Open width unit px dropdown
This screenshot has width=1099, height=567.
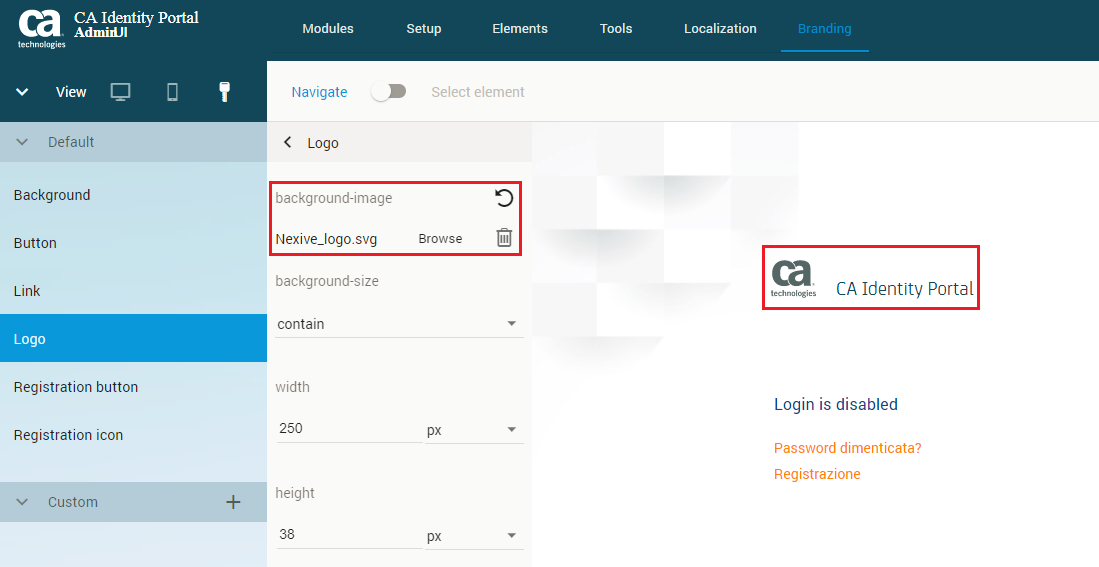[474, 430]
